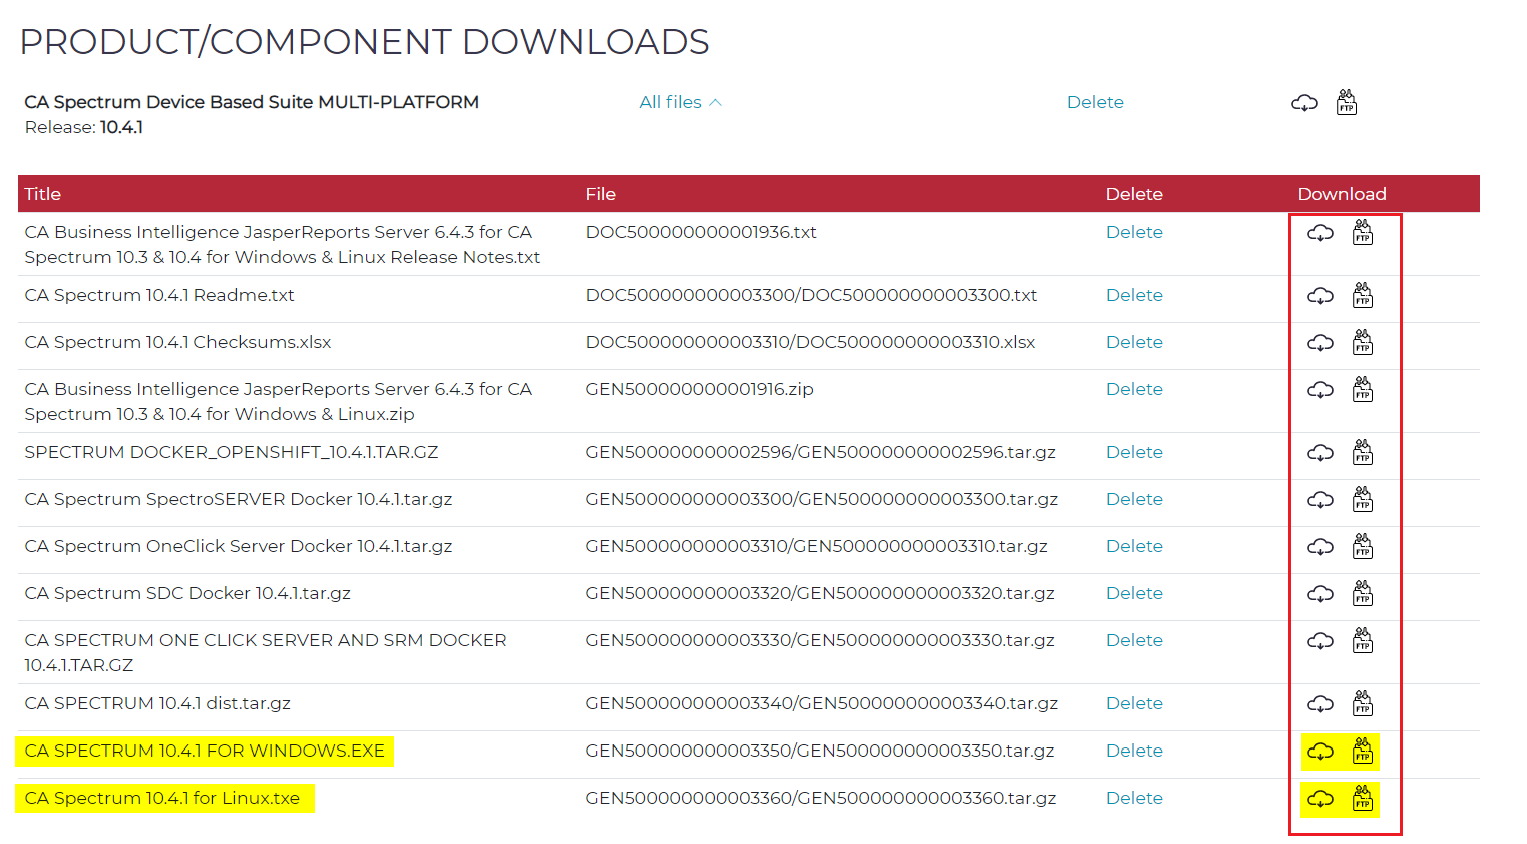This screenshot has height=844, width=1527.
Task: Select file path ending DOC500000000003310.xlsx
Action: pos(811,342)
